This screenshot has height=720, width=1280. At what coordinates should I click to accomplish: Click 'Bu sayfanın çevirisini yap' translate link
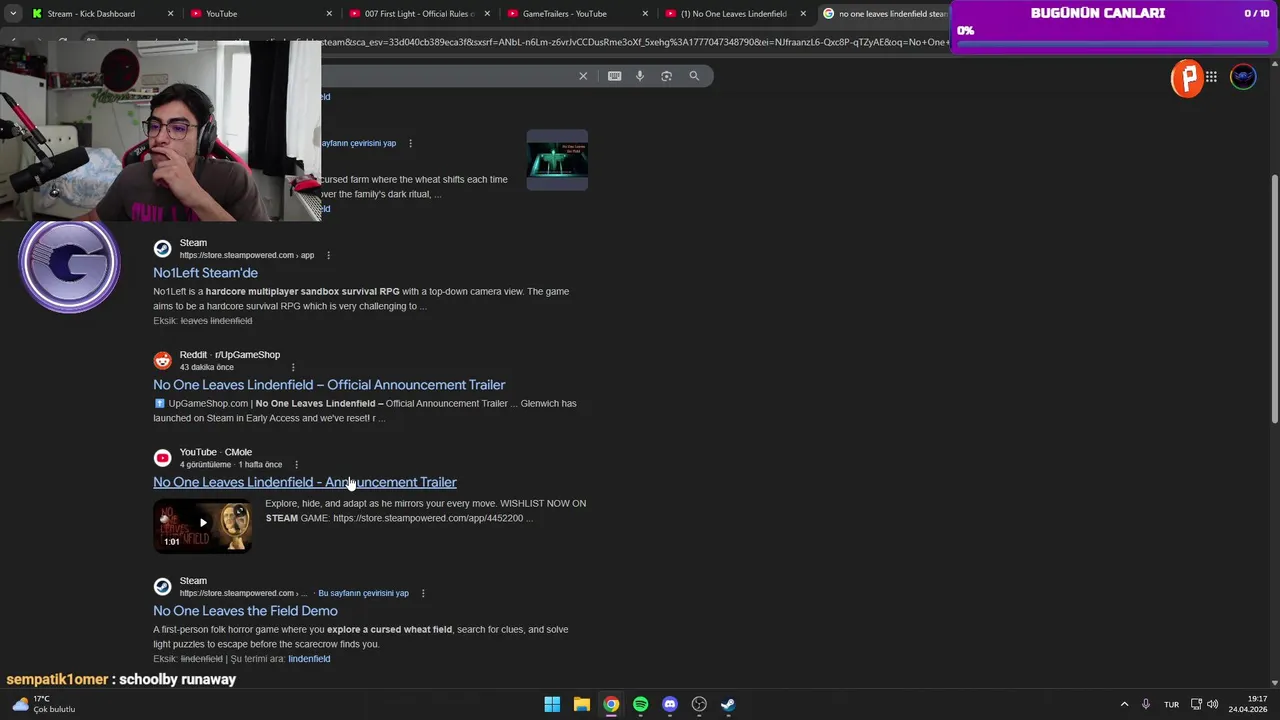pos(363,593)
